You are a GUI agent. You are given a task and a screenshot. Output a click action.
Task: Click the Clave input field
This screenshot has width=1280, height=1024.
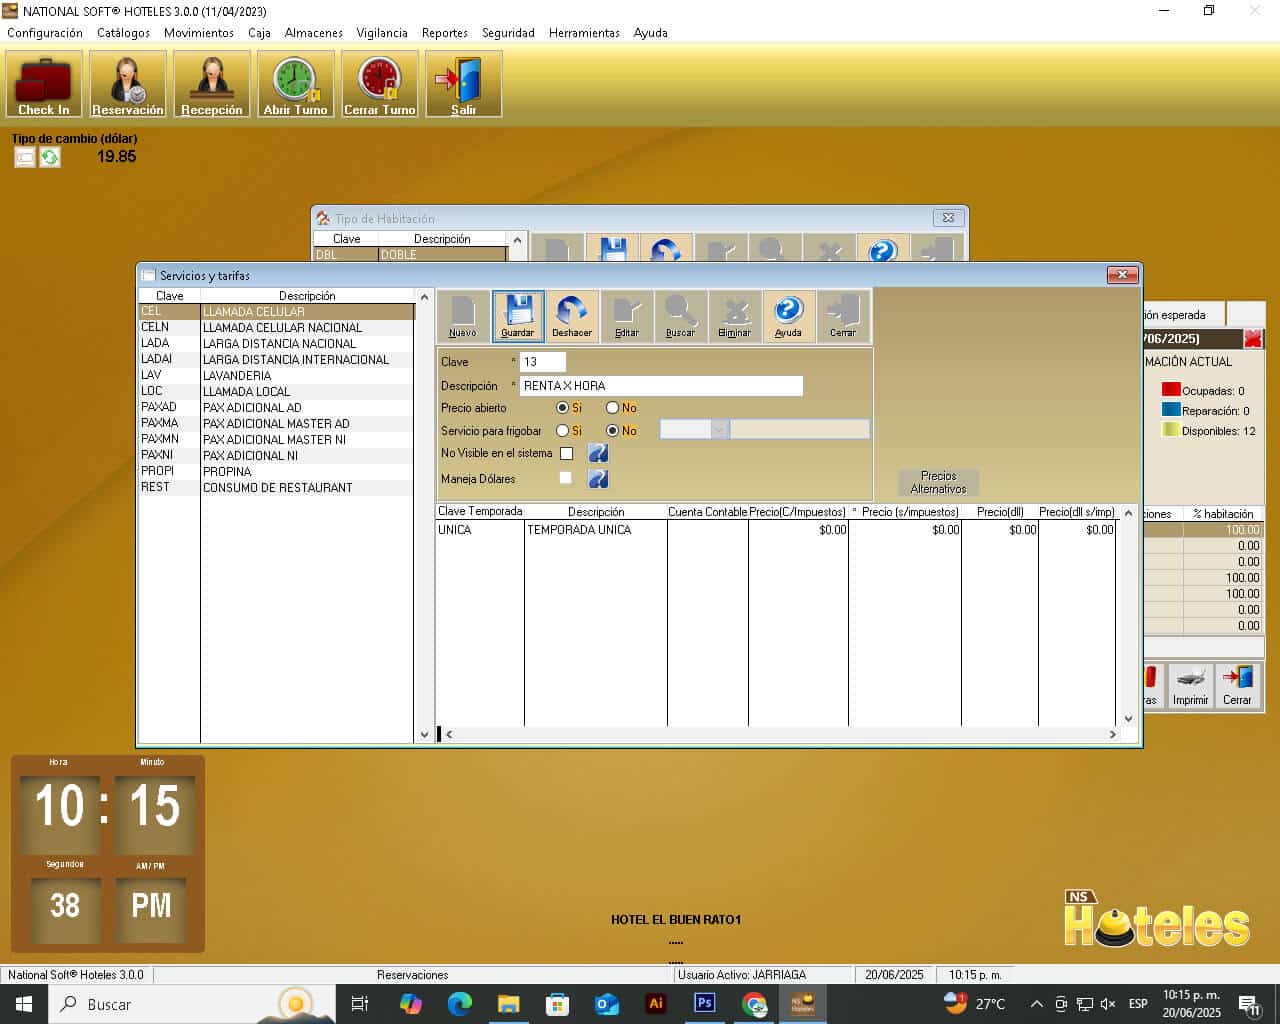pyautogui.click(x=543, y=362)
